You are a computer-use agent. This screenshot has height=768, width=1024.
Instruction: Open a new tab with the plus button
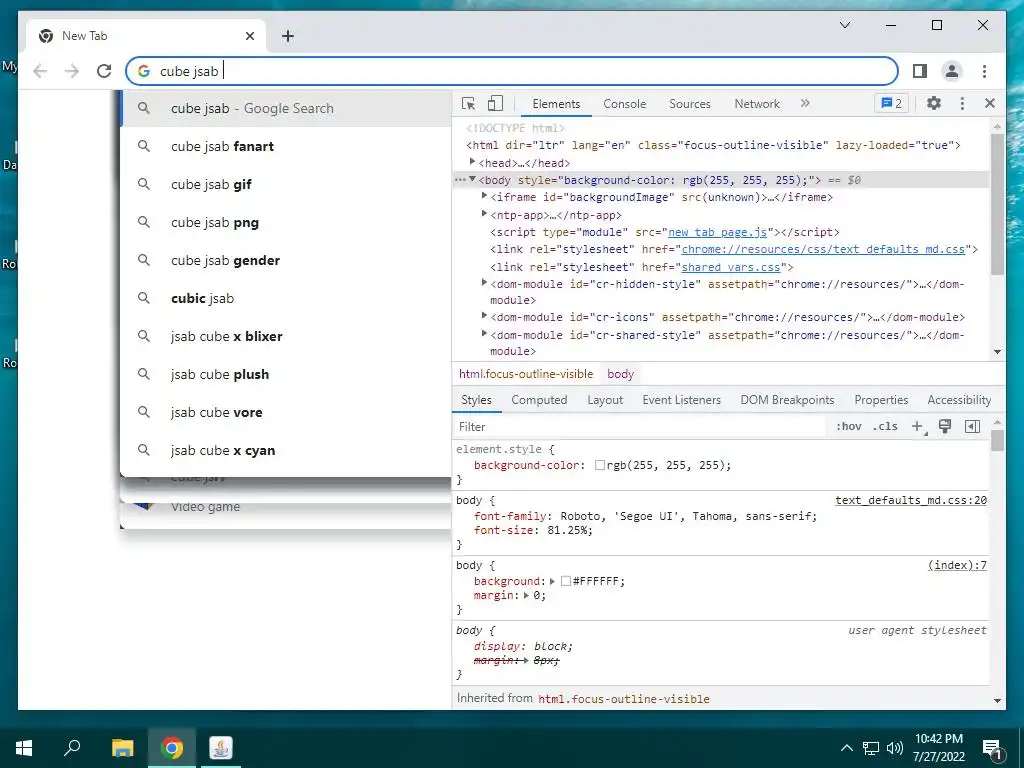pos(288,36)
